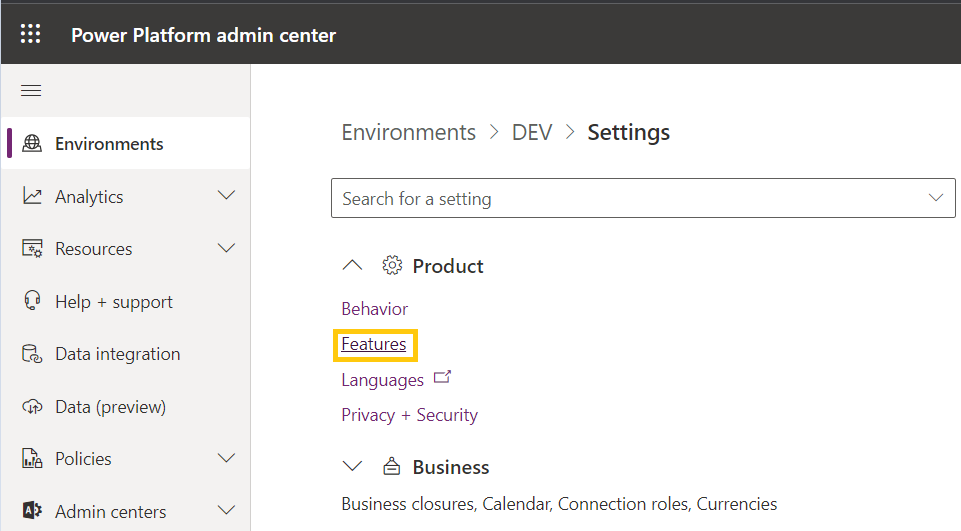Click the Admin centers icon

click(x=32, y=511)
